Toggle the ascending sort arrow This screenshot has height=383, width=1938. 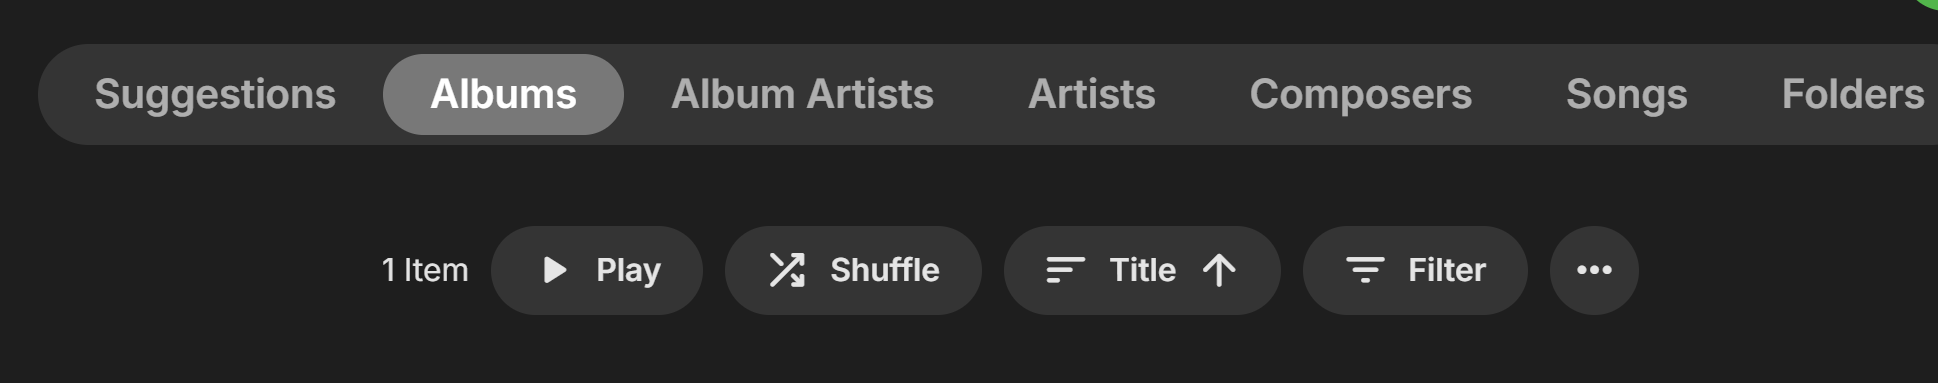tap(1219, 270)
